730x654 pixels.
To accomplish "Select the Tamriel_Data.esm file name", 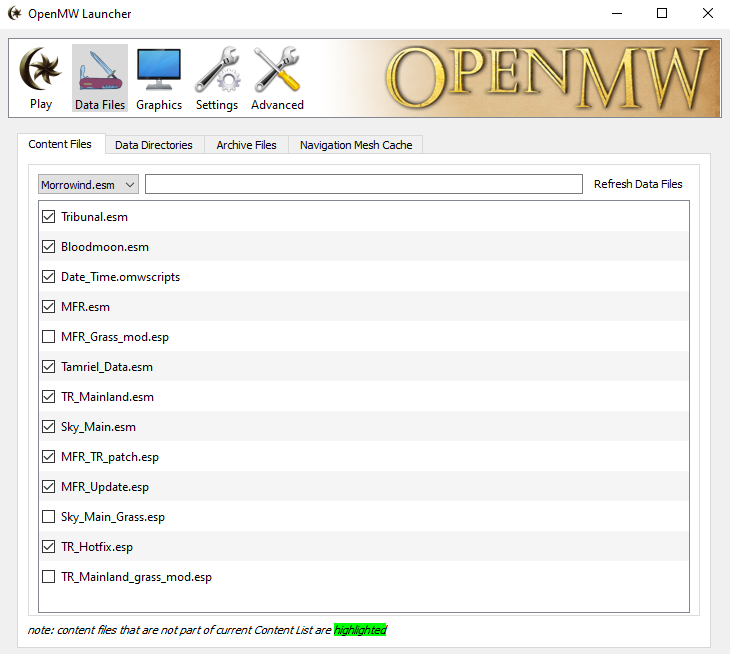I will click(x=107, y=367).
